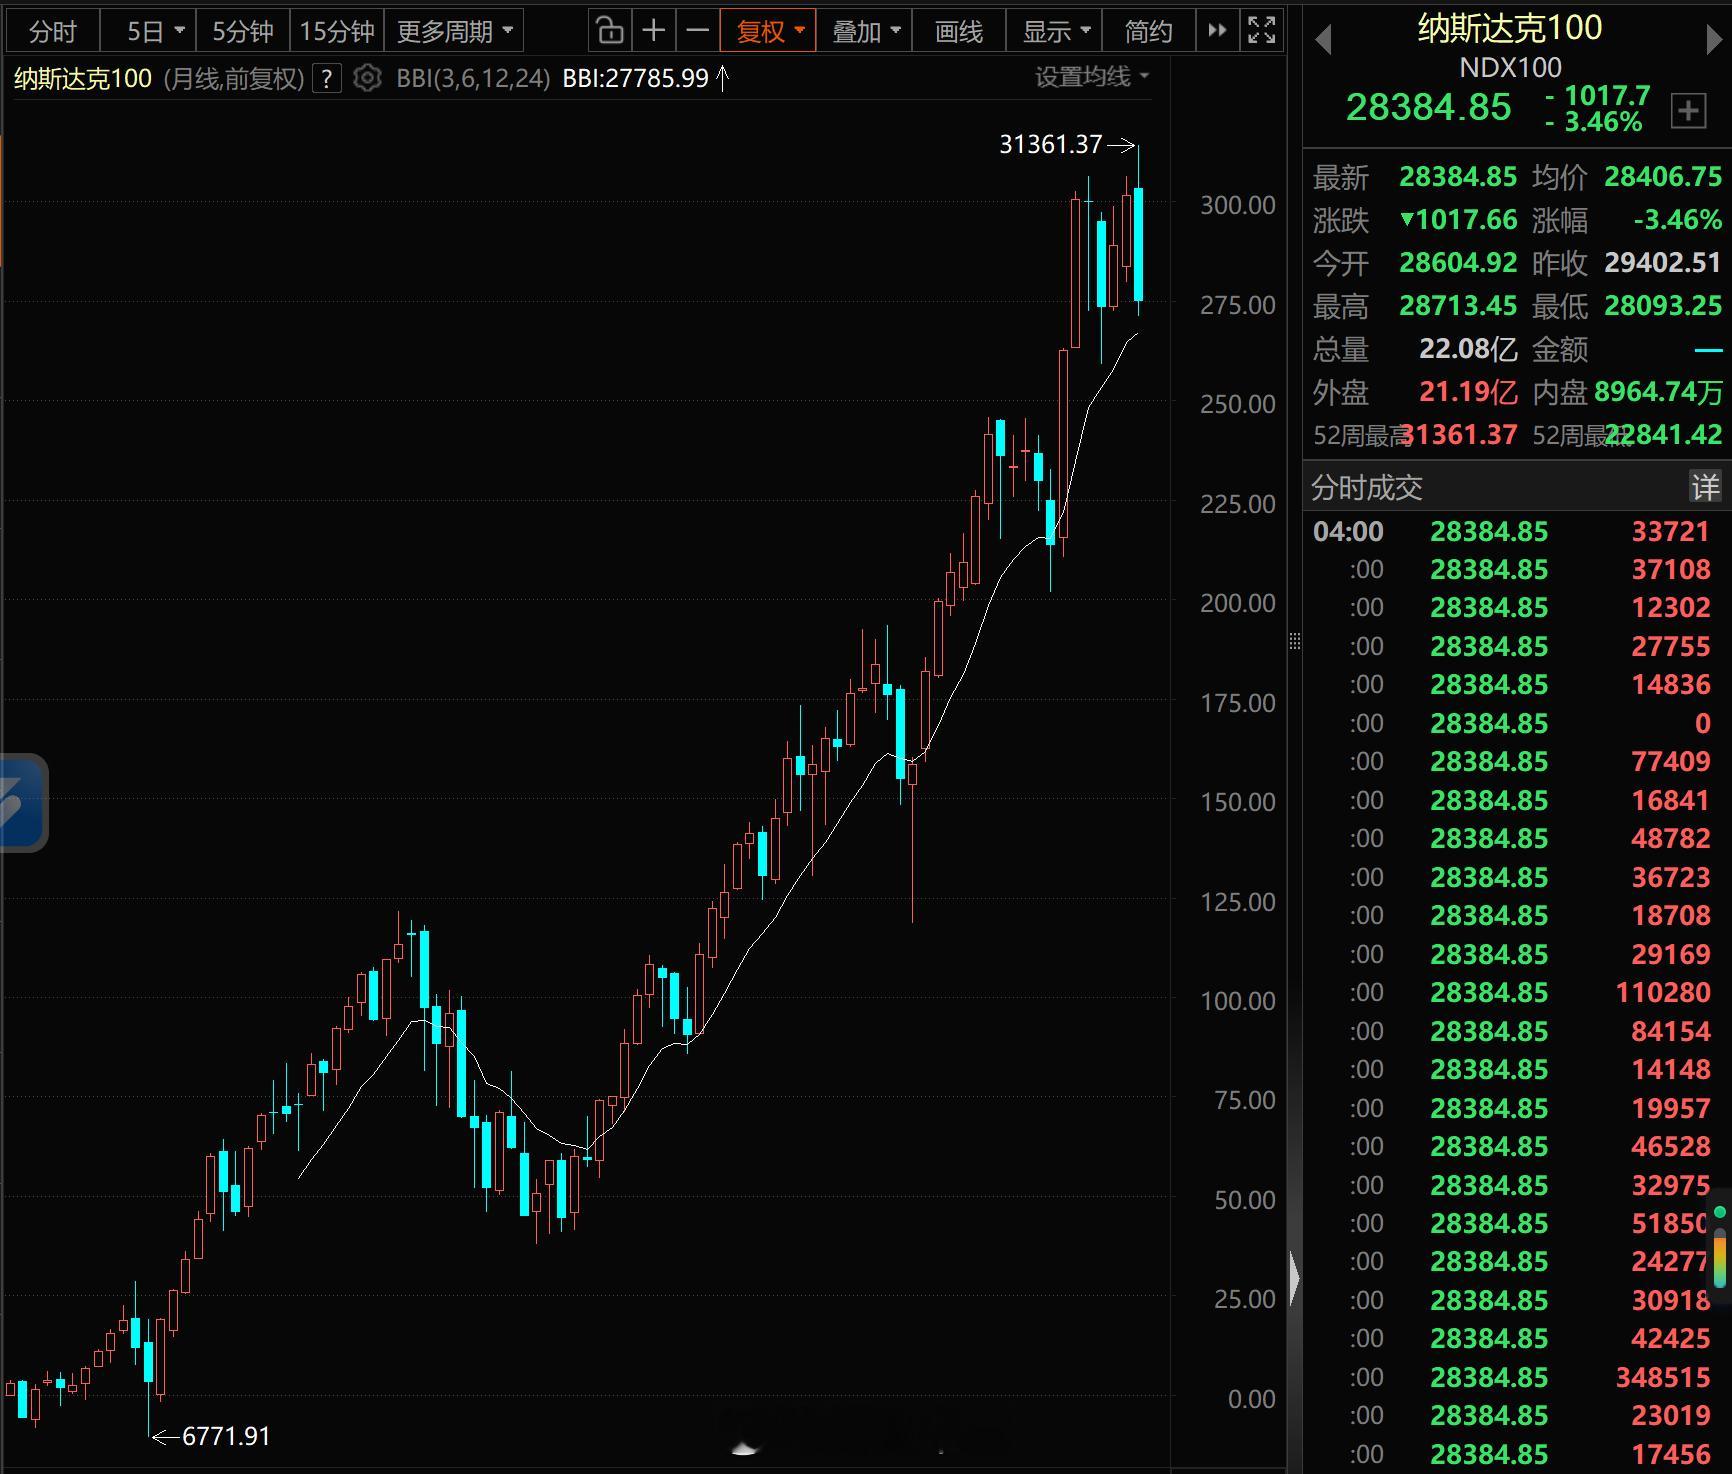Viewport: 1732px width, 1474px height.
Task: Click the double-arrow more tools icon
Action: pyautogui.click(x=1217, y=31)
